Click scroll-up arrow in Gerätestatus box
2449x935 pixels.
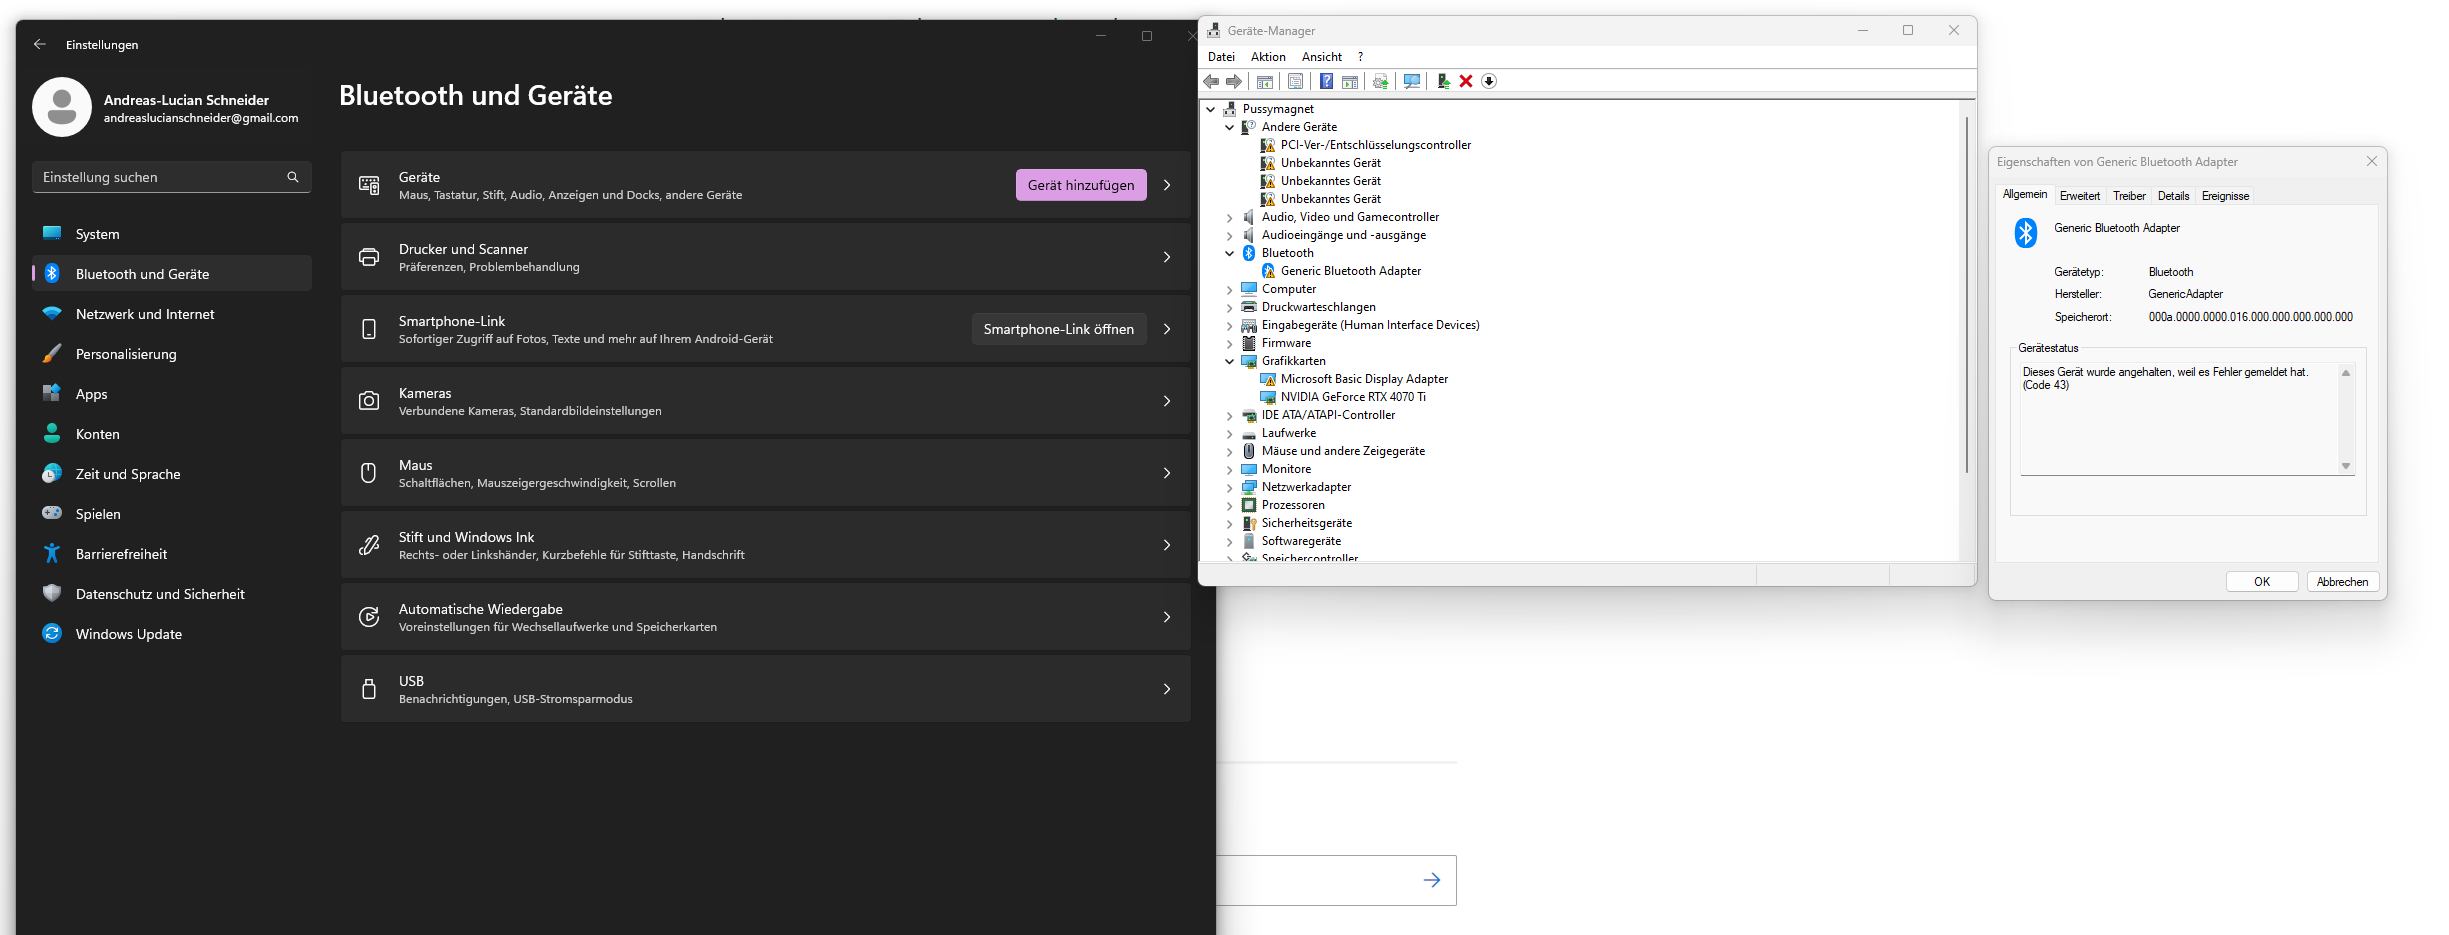[2345, 373]
